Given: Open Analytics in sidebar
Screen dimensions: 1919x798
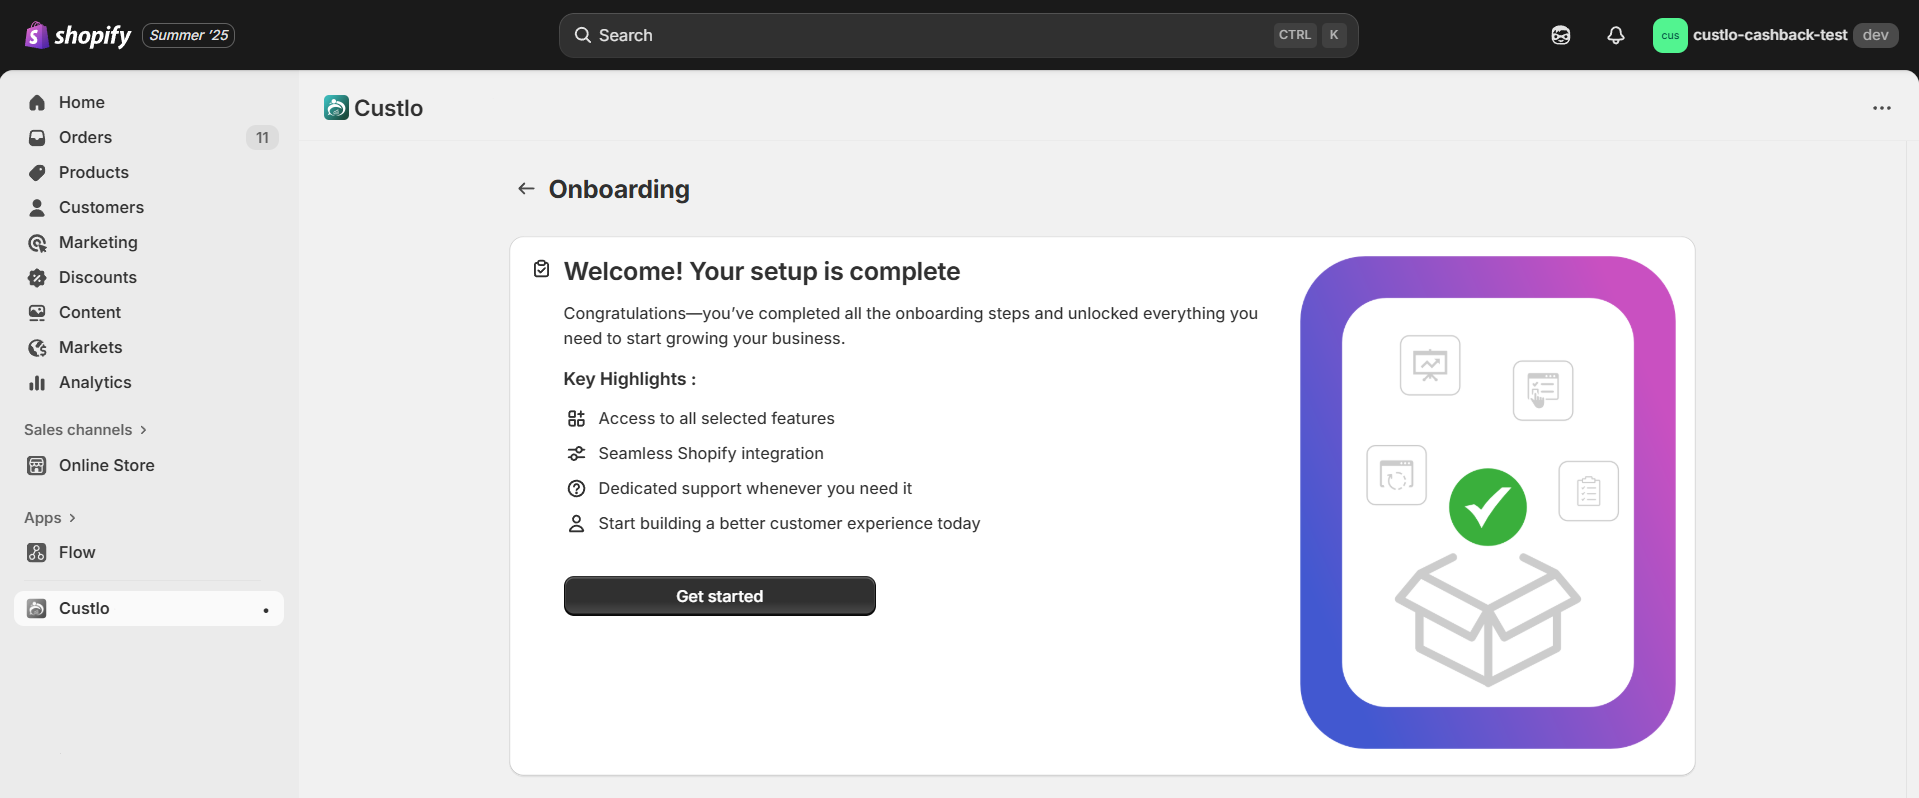Looking at the screenshot, I should [x=149, y=382].
